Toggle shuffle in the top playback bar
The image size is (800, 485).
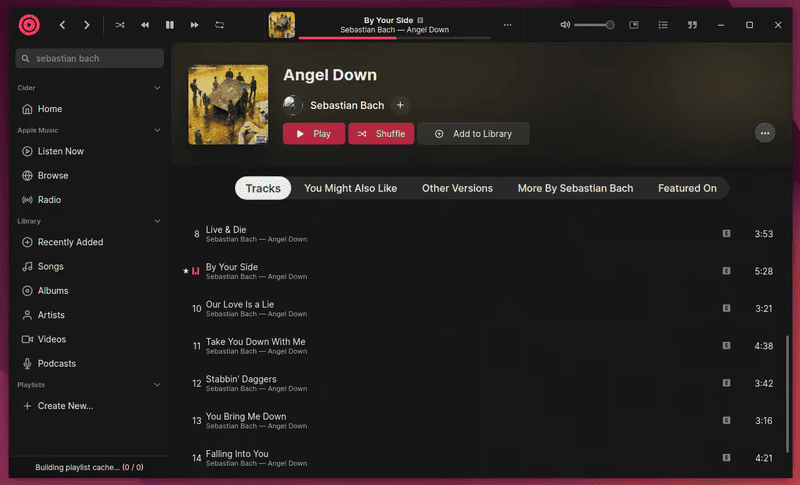tap(120, 24)
